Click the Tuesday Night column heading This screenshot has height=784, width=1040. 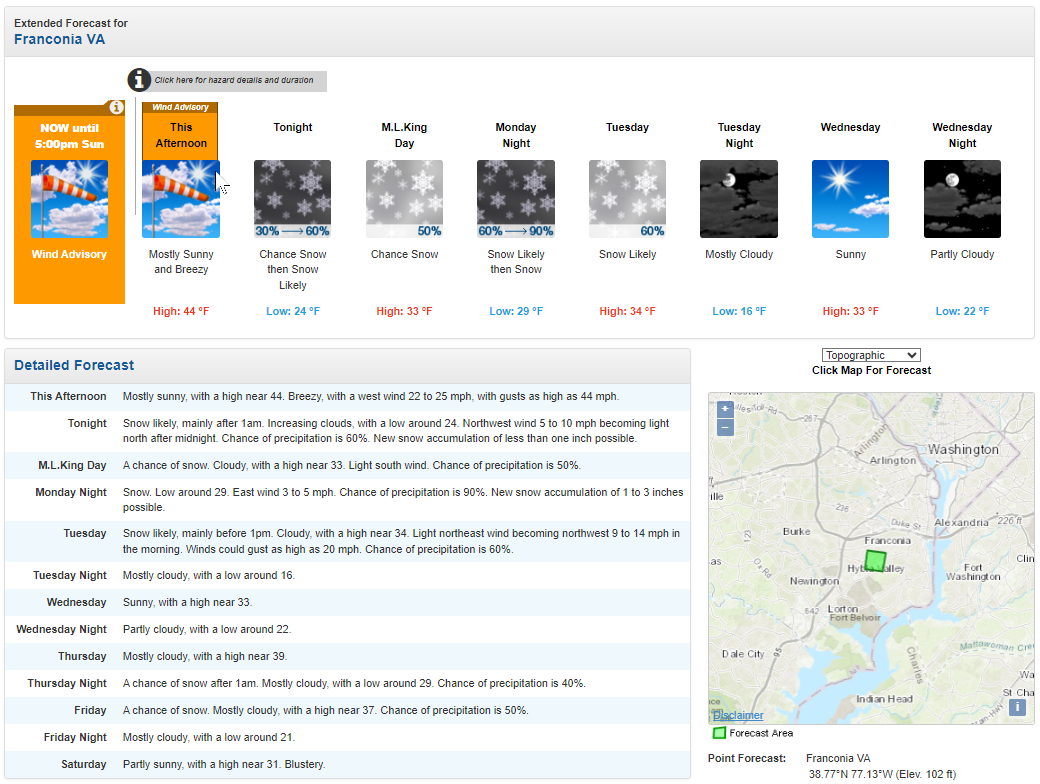[x=739, y=135]
